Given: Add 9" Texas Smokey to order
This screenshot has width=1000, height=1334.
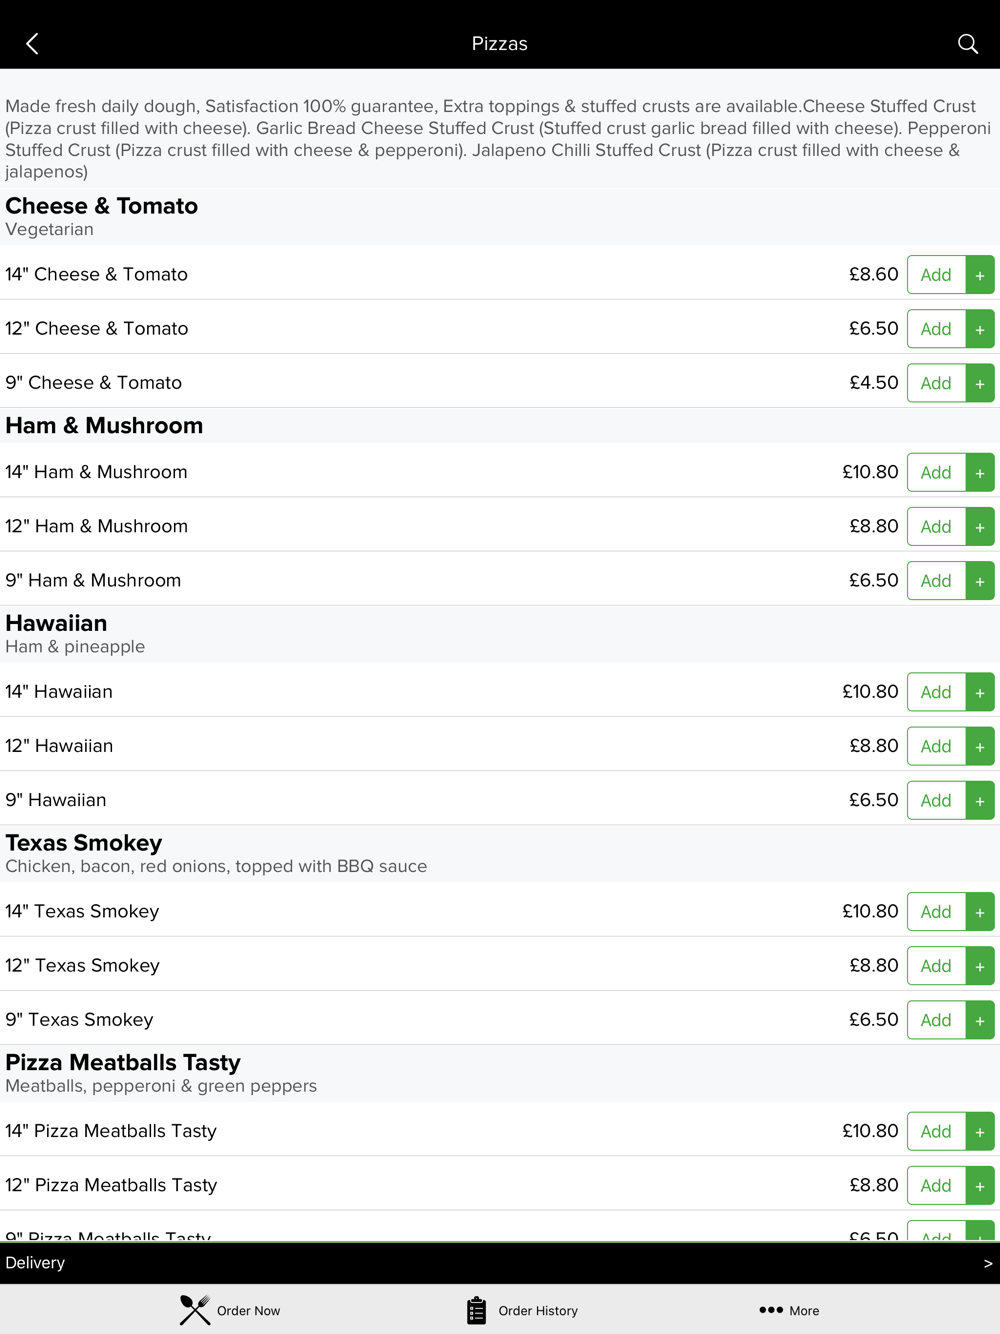Looking at the screenshot, I should pos(936,1020).
